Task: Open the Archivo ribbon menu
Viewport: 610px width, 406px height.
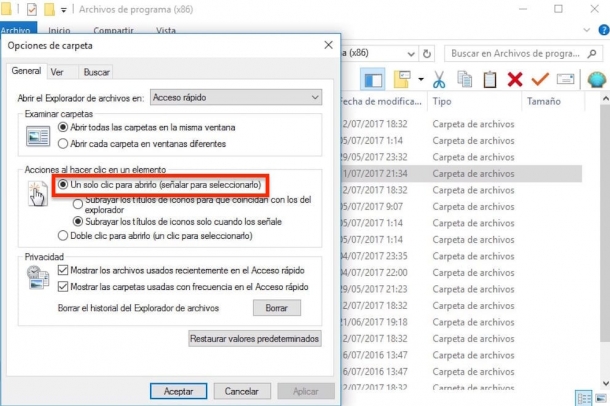Action: 16,28
